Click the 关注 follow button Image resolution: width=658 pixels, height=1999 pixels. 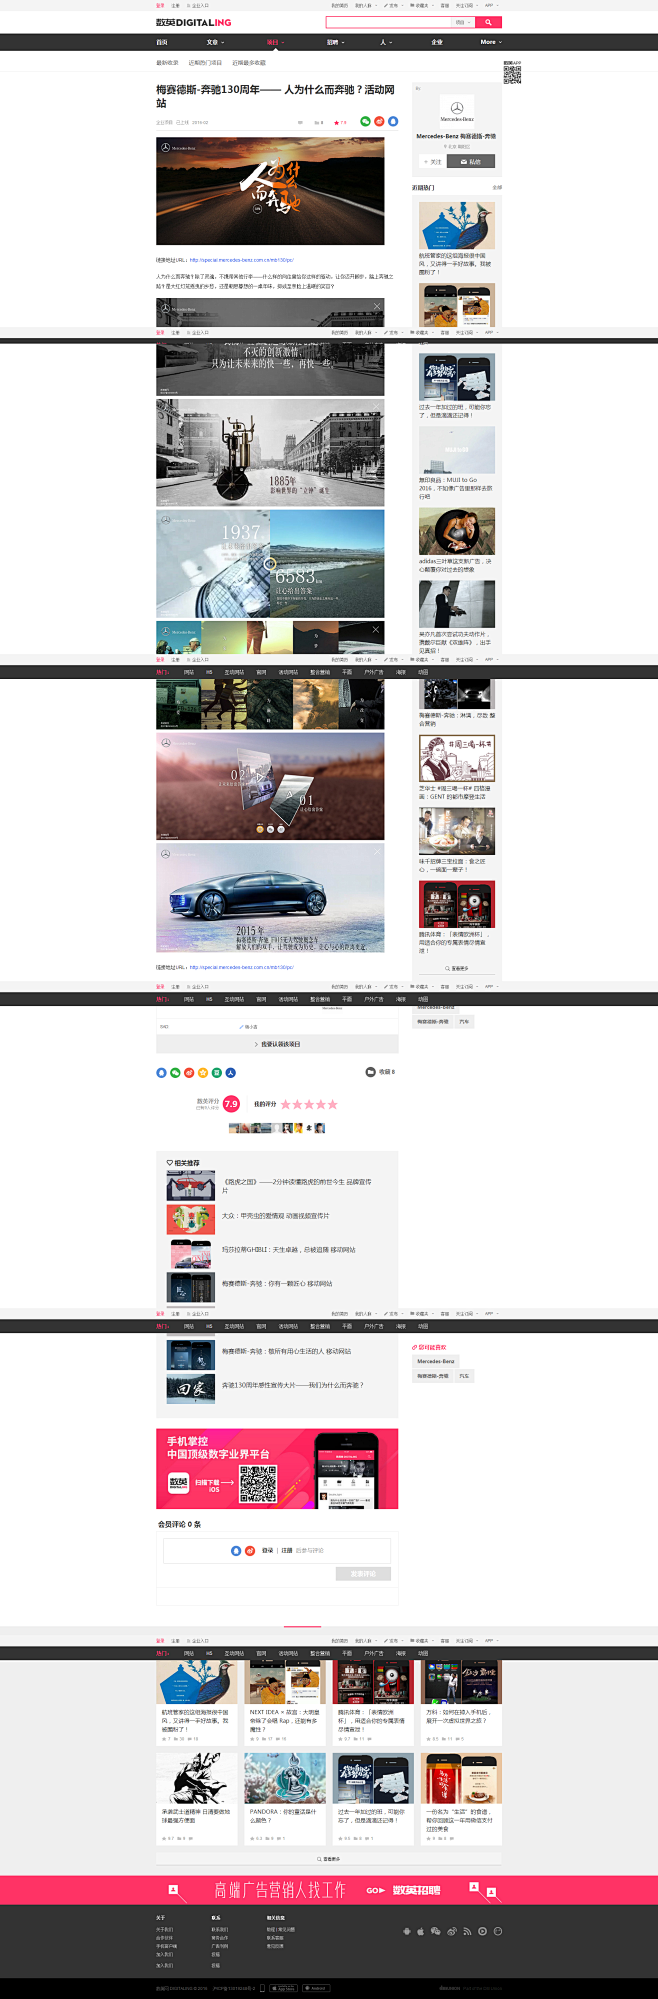pyautogui.click(x=432, y=161)
